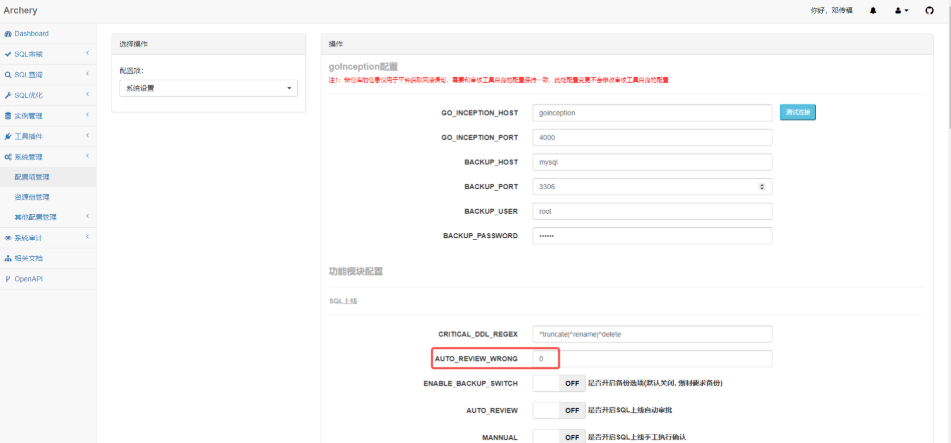The image size is (951, 443).
Task: Click the 相关文档 sitemap icon
Action: point(8,259)
